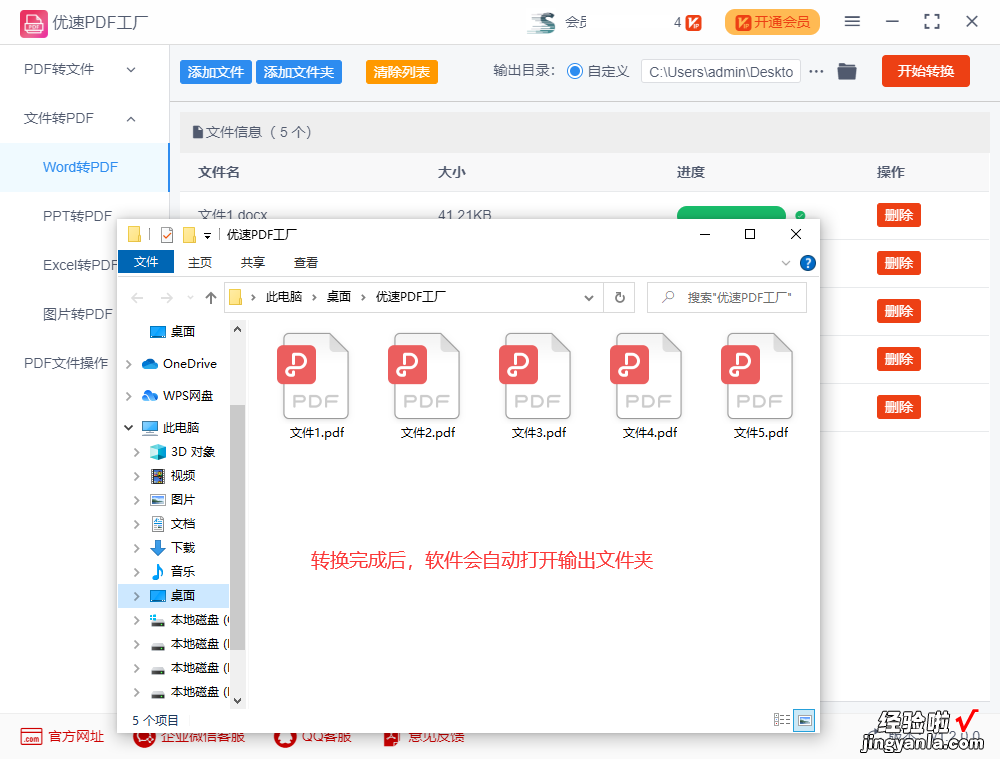The image size is (1000, 760).
Task: Select Word转PDF in sidebar
Action: click(84, 167)
